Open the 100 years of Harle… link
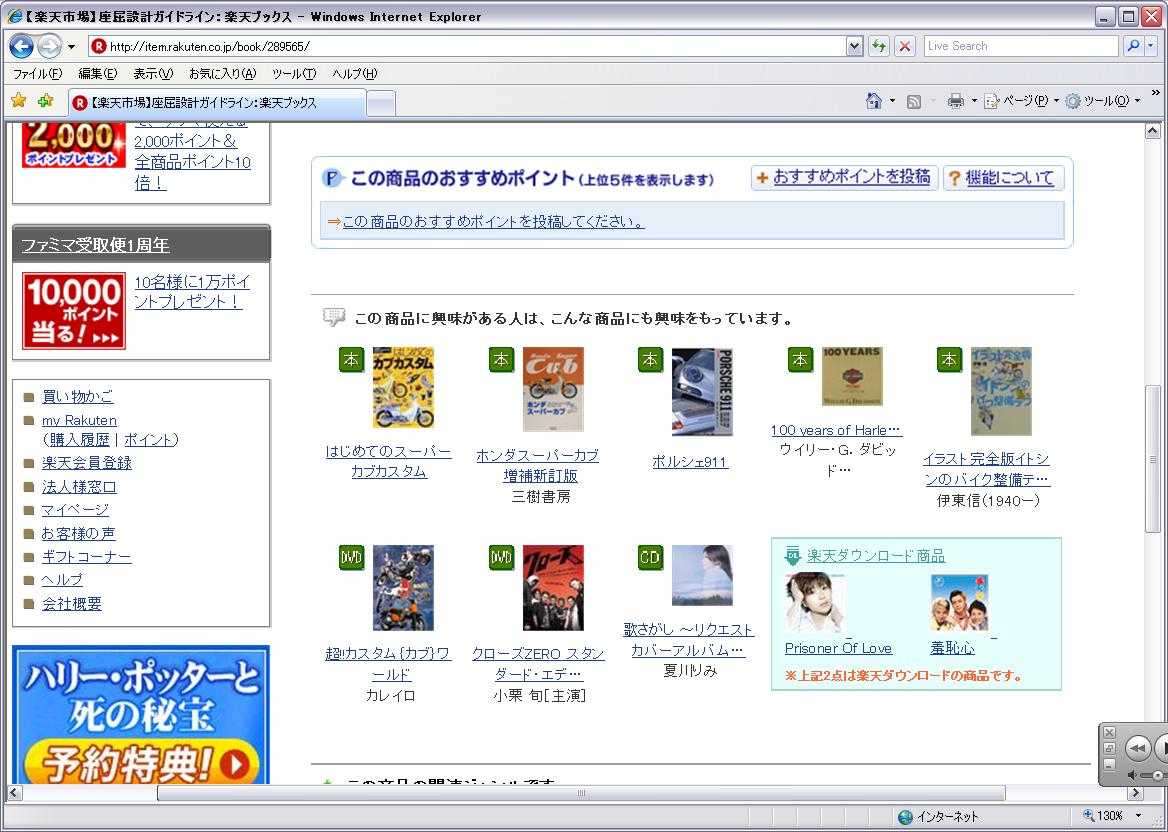 (836, 430)
